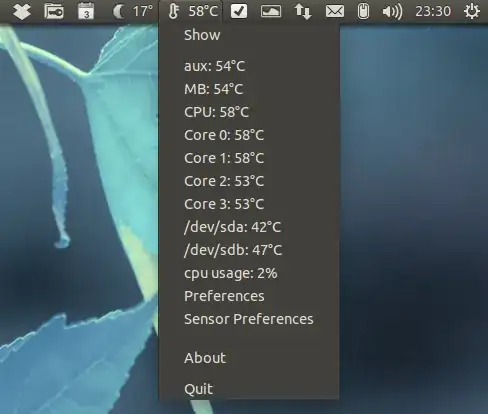Open the weather indicator showing 17°
Image resolution: width=488 pixels, height=414 pixels.
click(133, 11)
